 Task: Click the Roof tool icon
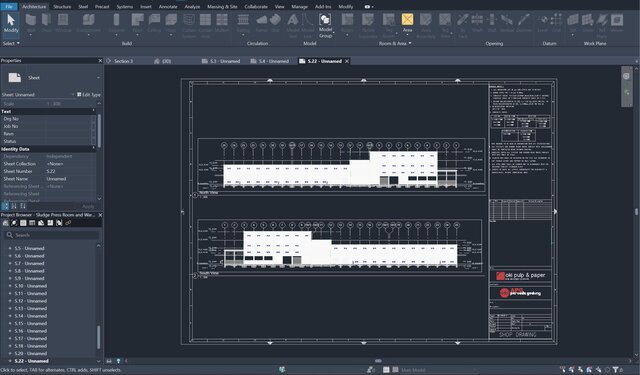(138, 20)
